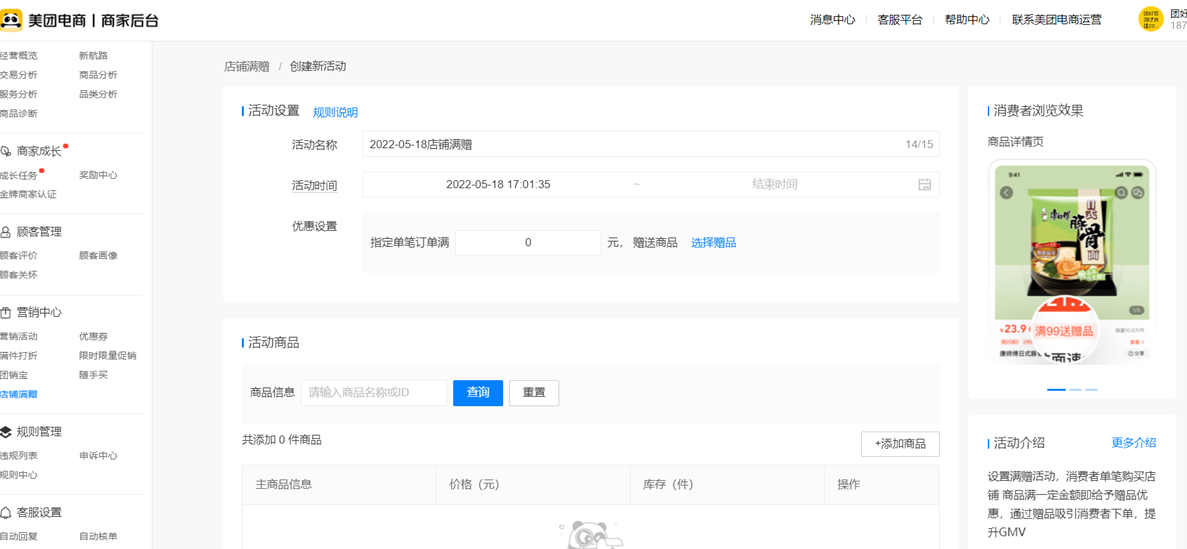
Task: Click the +添加商品 button
Action: 900,444
